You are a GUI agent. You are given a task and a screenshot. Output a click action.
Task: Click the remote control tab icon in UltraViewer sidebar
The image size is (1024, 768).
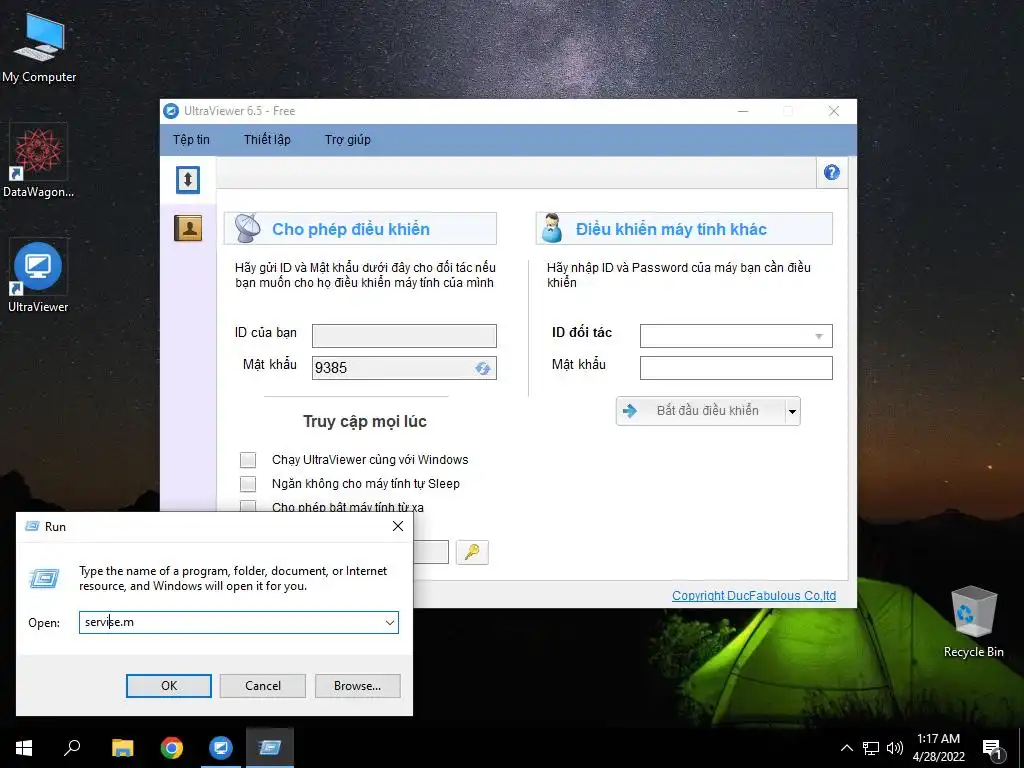coord(188,180)
